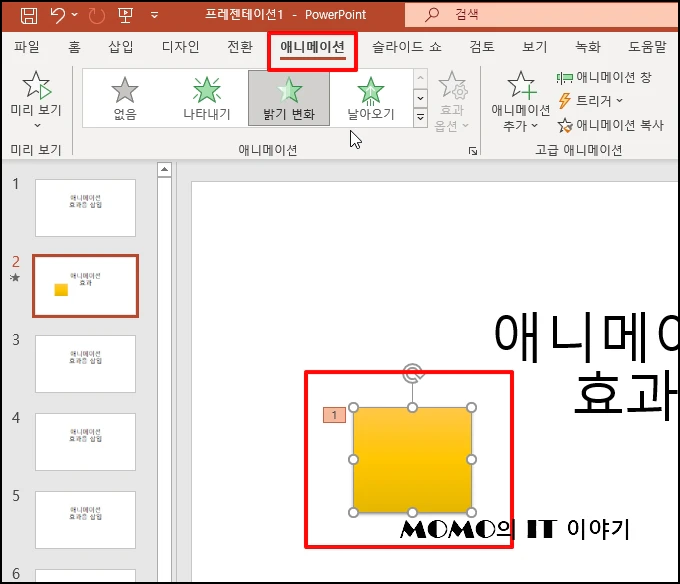Switch to the 삽입 tab
The width and height of the screenshot is (680, 584).
(x=121, y=46)
